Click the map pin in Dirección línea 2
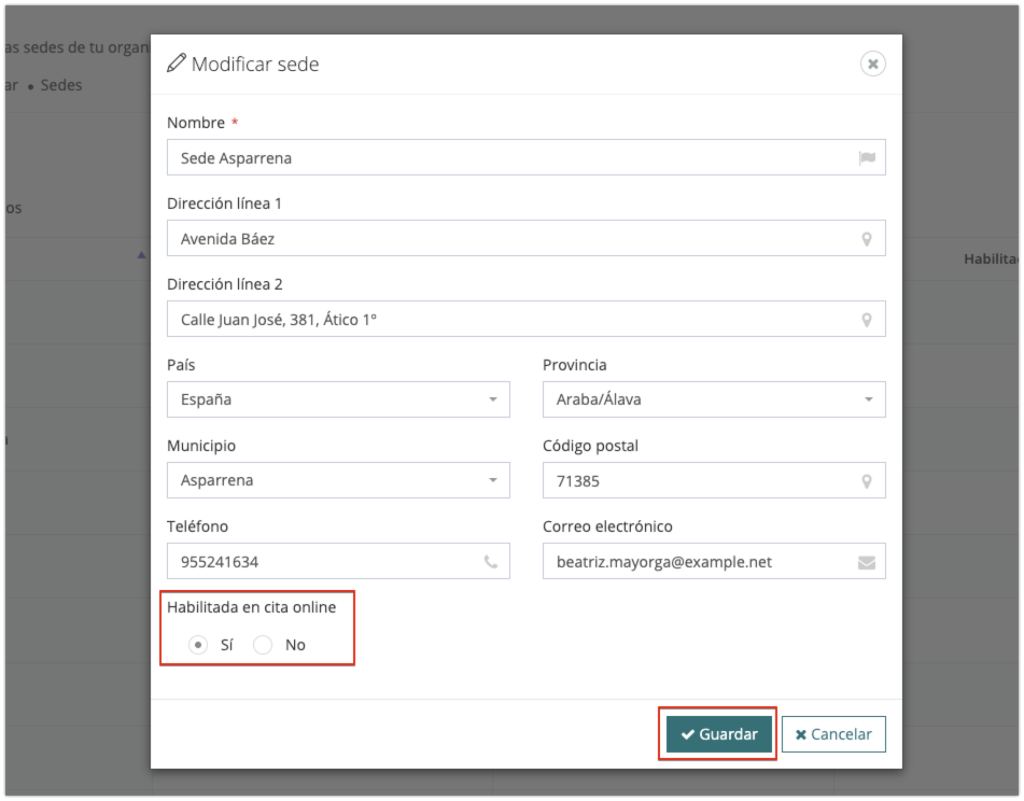 [867, 320]
